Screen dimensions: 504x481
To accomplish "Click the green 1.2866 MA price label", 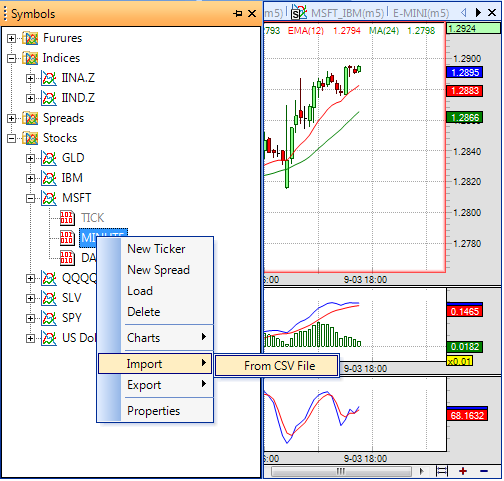I will tap(465, 117).
